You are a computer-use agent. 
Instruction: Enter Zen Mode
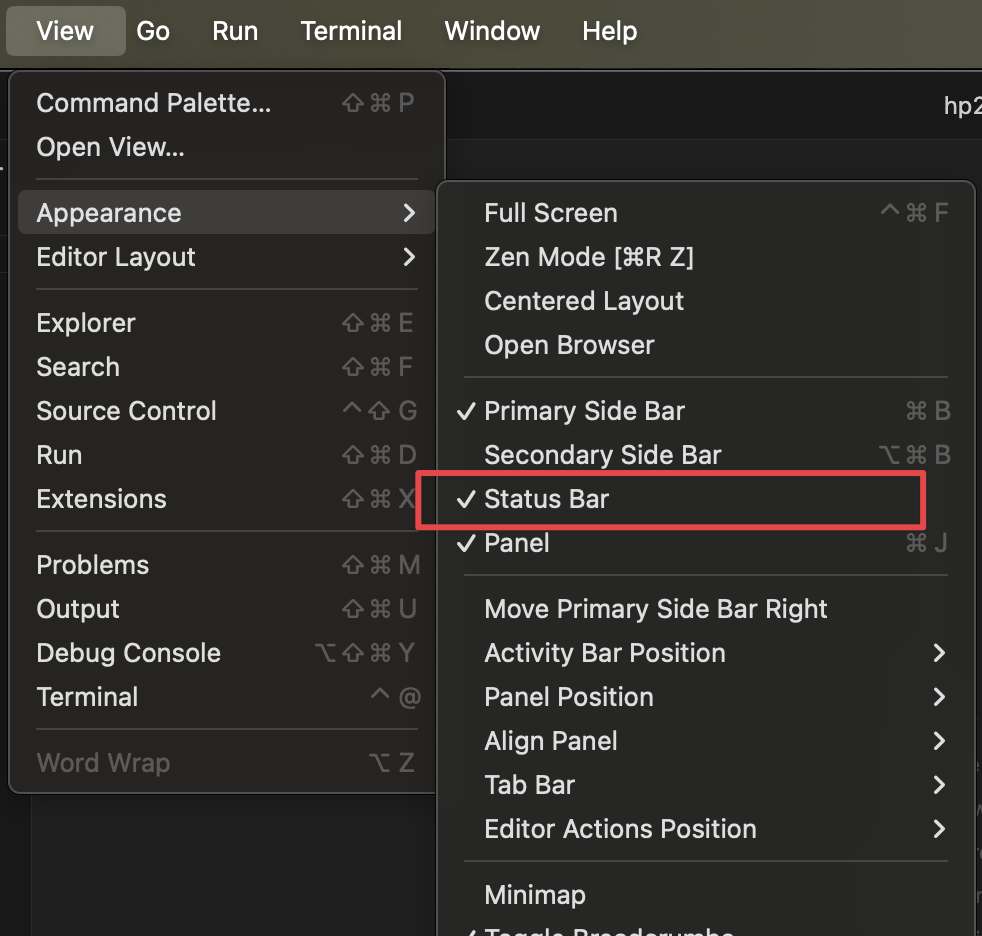click(589, 257)
